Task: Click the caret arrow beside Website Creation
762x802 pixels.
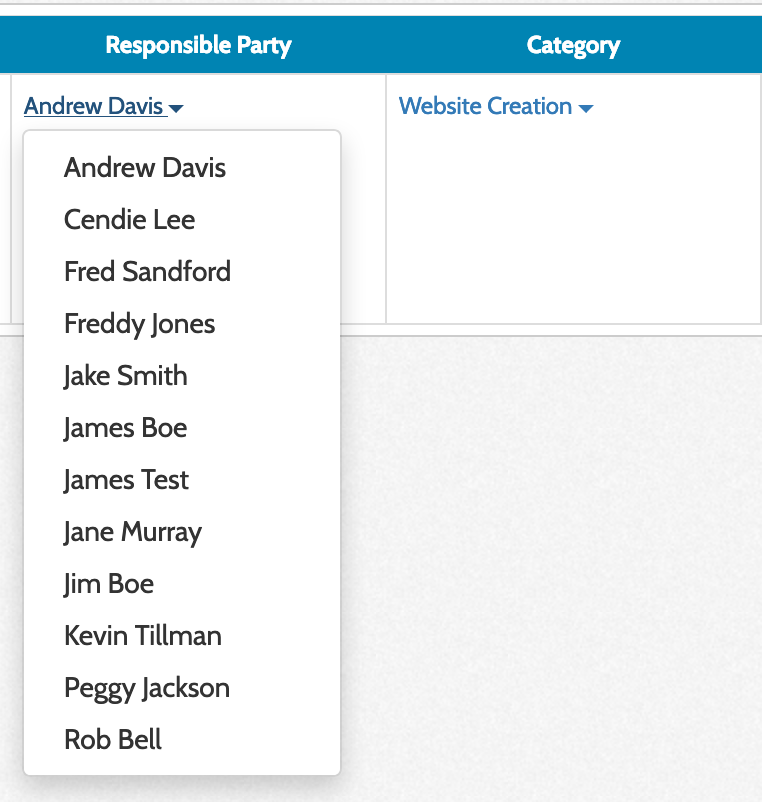Action: tap(586, 108)
